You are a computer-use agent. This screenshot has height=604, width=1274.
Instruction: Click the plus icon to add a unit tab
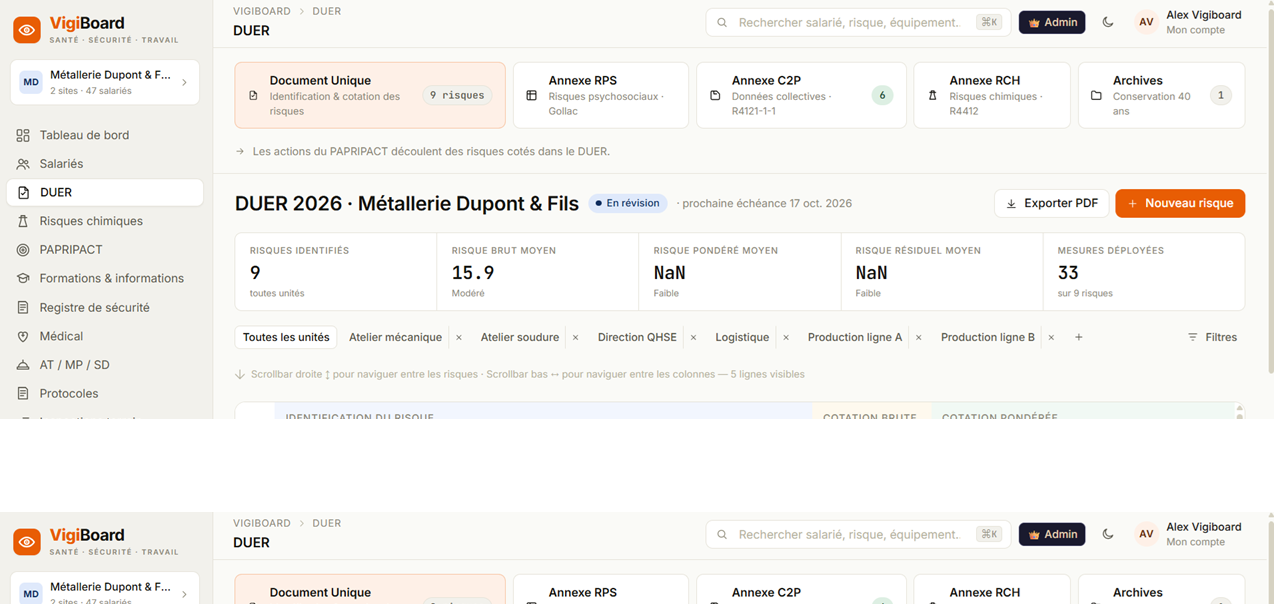pyautogui.click(x=1079, y=338)
